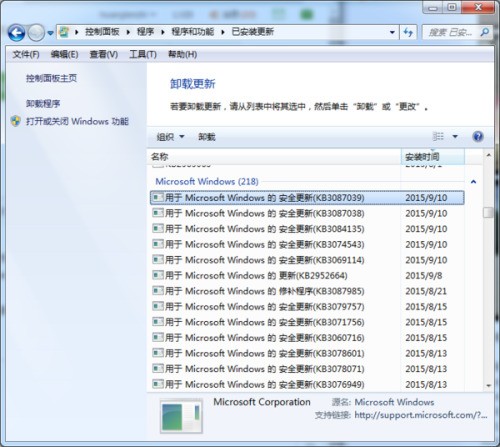Click the vertical scrollbar thumb in list
Viewport: 500px width, 447px height.
click(488, 212)
